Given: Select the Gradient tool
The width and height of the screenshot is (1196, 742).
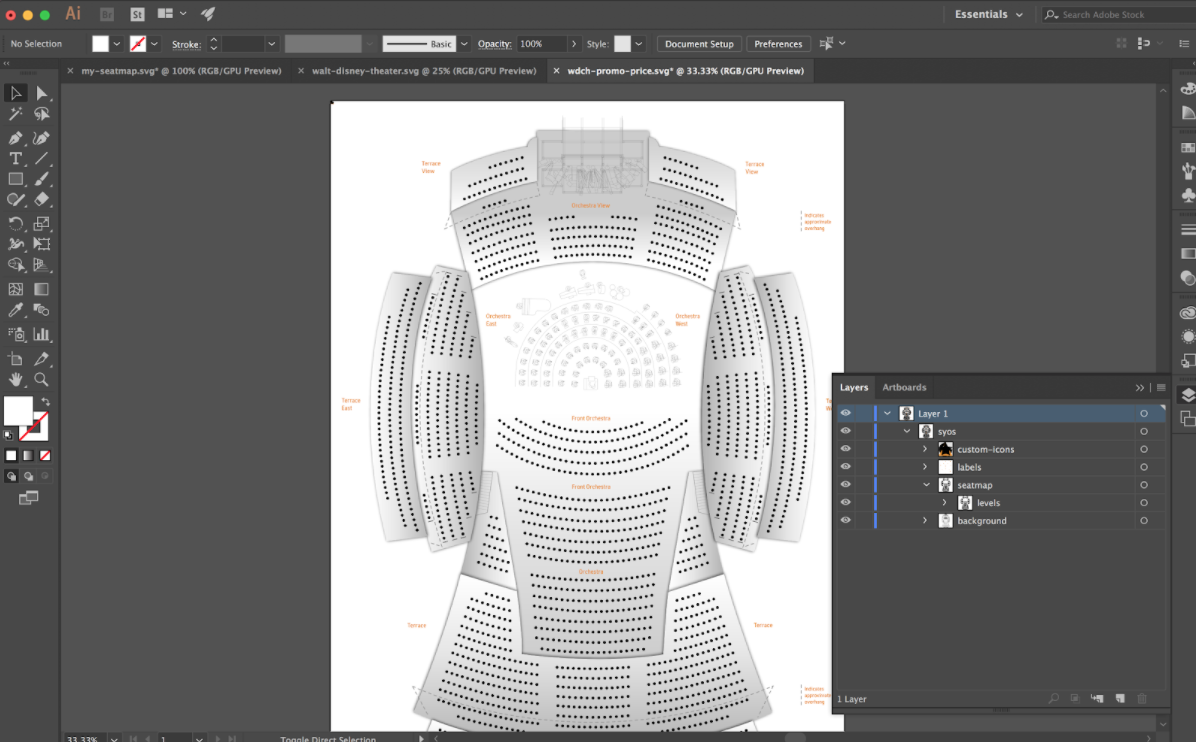Looking at the screenshot, I should [41, 289].
